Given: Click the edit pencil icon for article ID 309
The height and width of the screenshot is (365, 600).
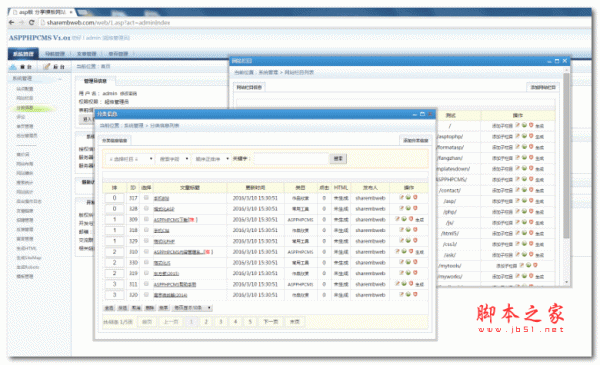Looking at the screenshot, I should click(x=398, y=219).
